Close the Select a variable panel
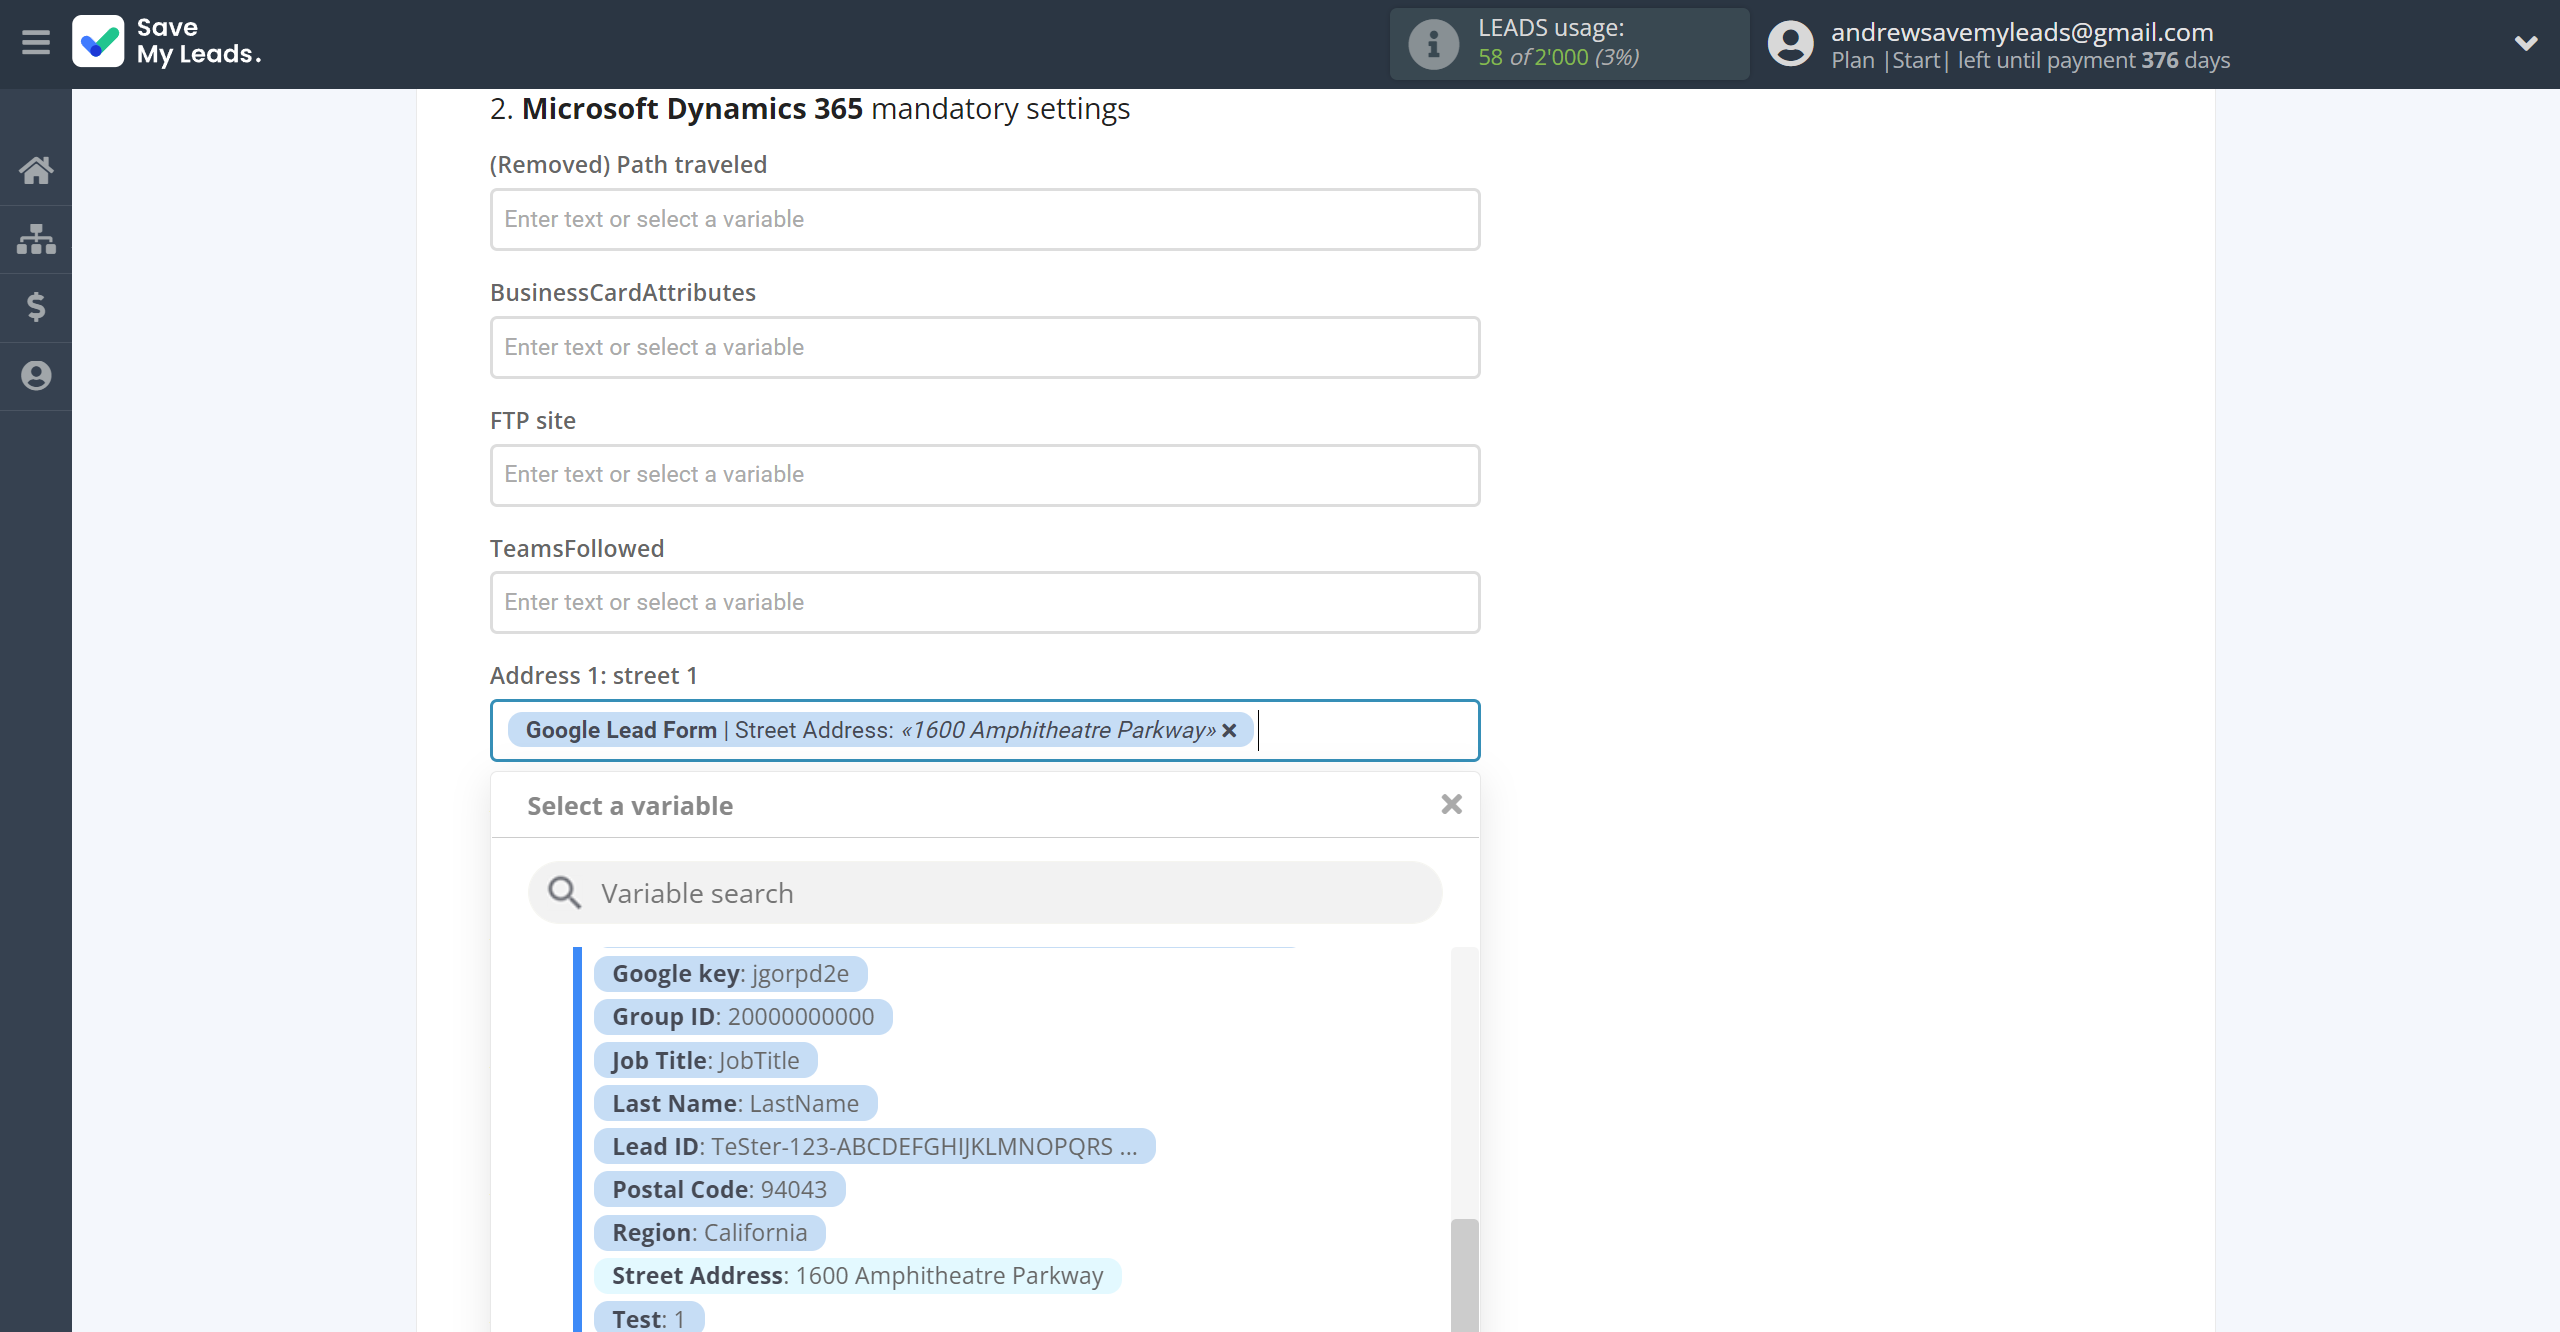The width and height of the screenshot is (2560, 1332). pyautogui.click(x=1451, y=804)
